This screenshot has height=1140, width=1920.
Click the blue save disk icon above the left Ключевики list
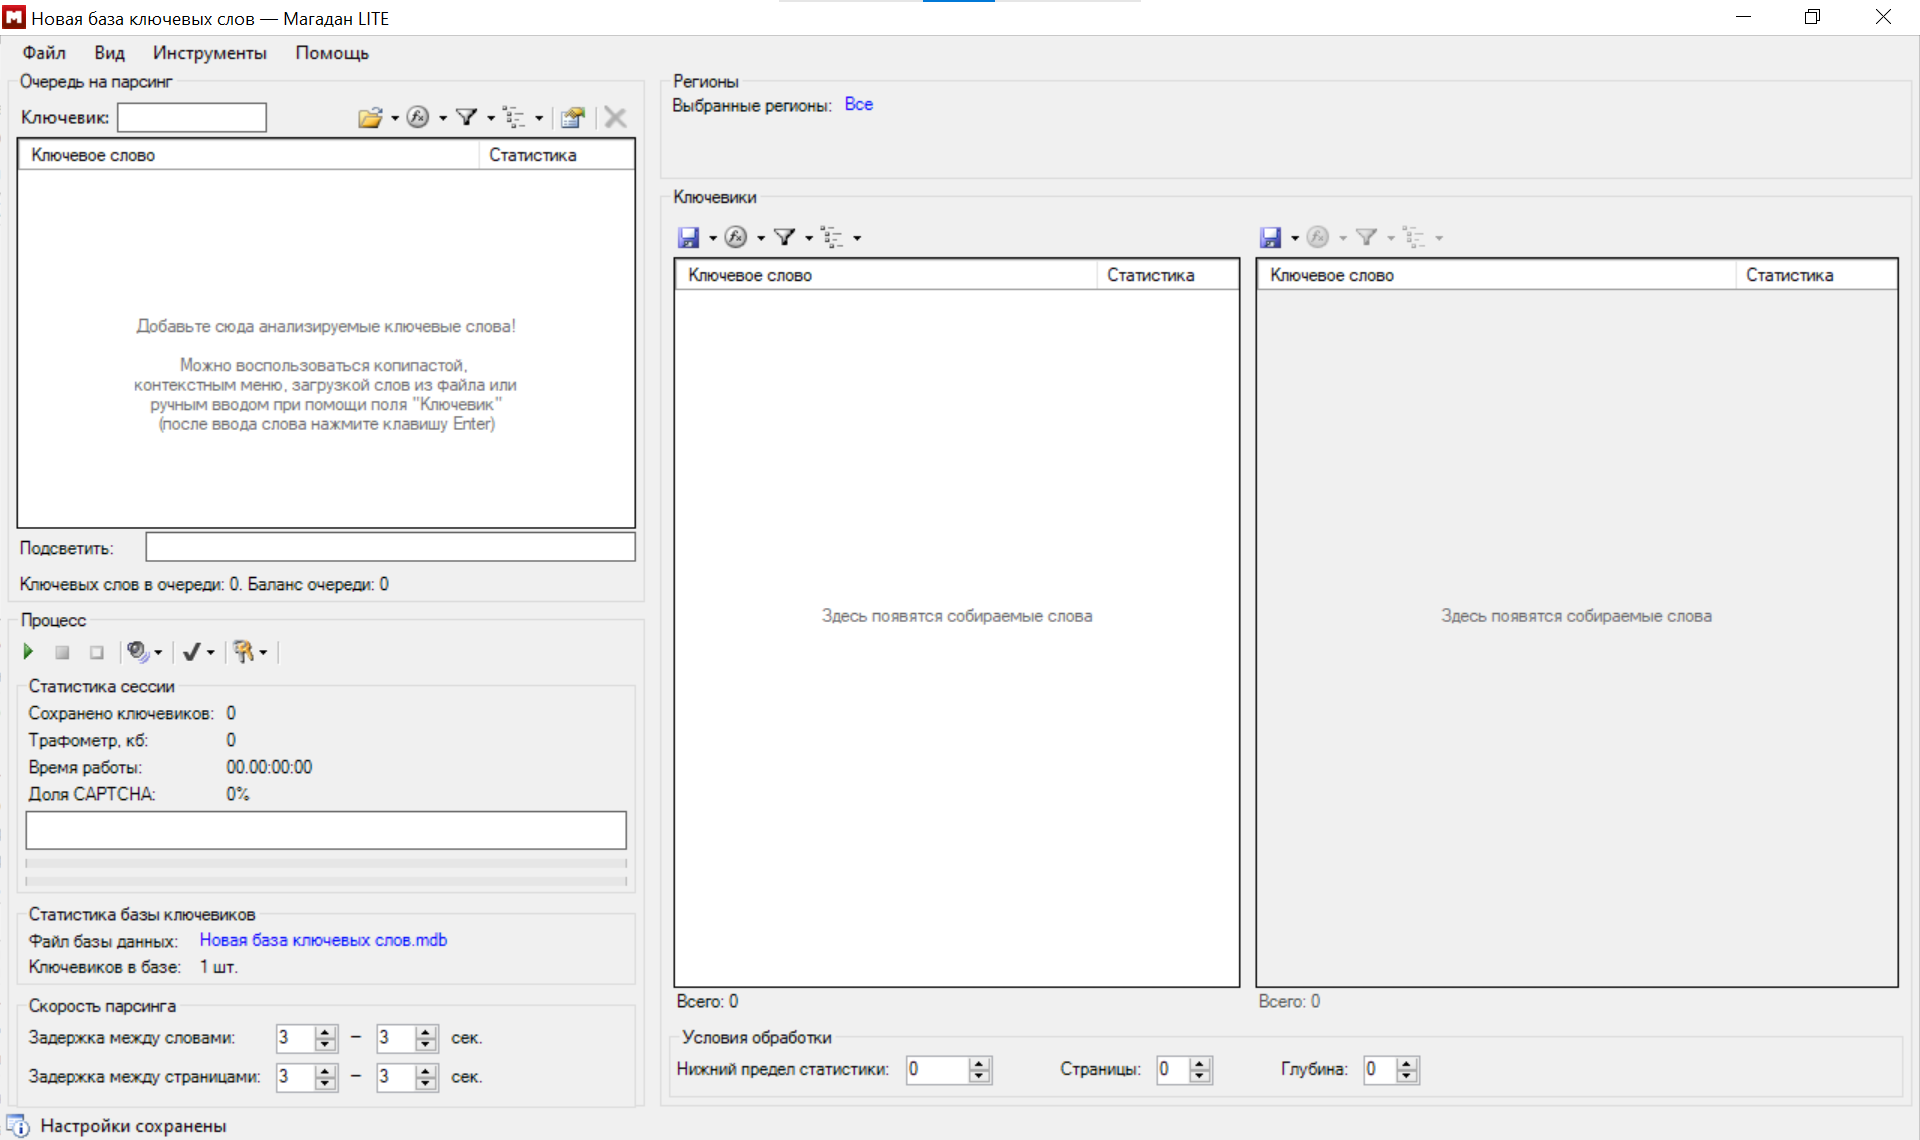coord(688,237)
